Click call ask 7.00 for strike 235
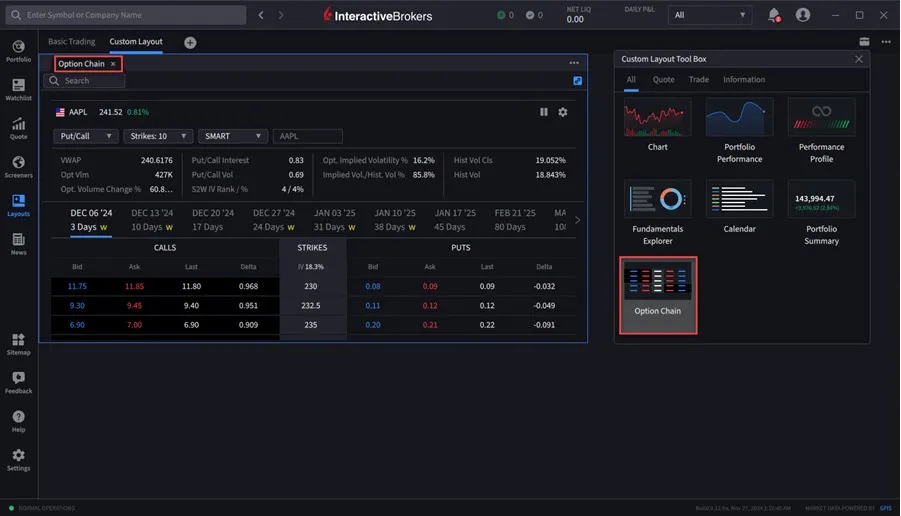901x516 pixels. 134,325
